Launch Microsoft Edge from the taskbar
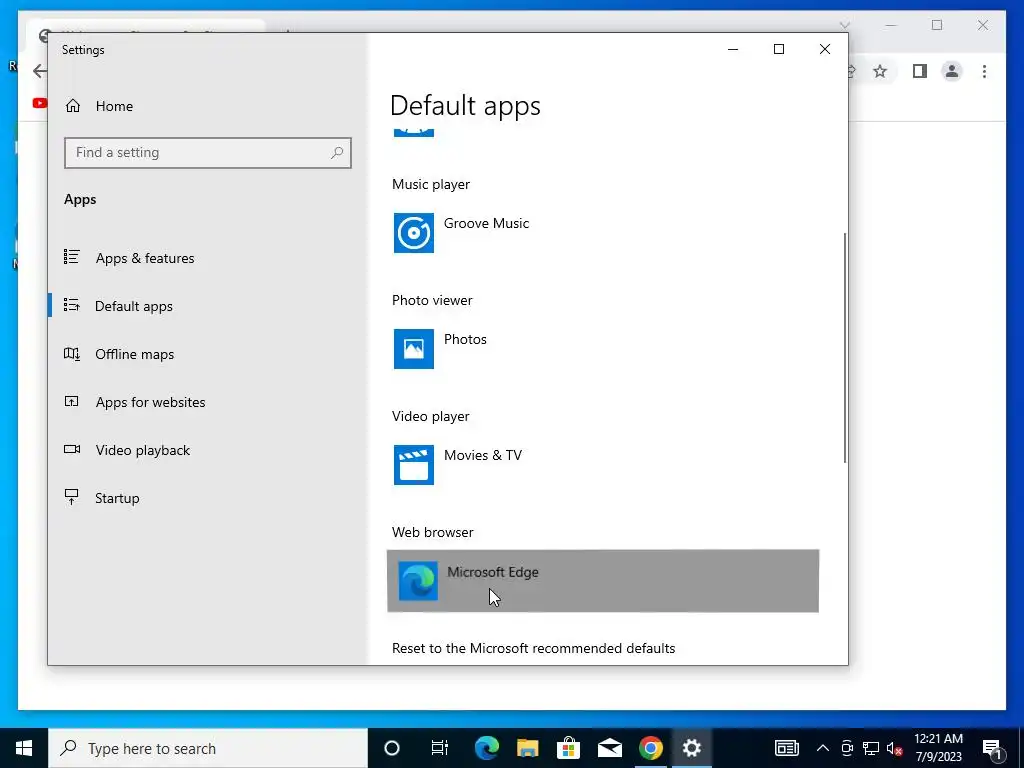This screenshot has width=1024, height=768. coord(487,748)
